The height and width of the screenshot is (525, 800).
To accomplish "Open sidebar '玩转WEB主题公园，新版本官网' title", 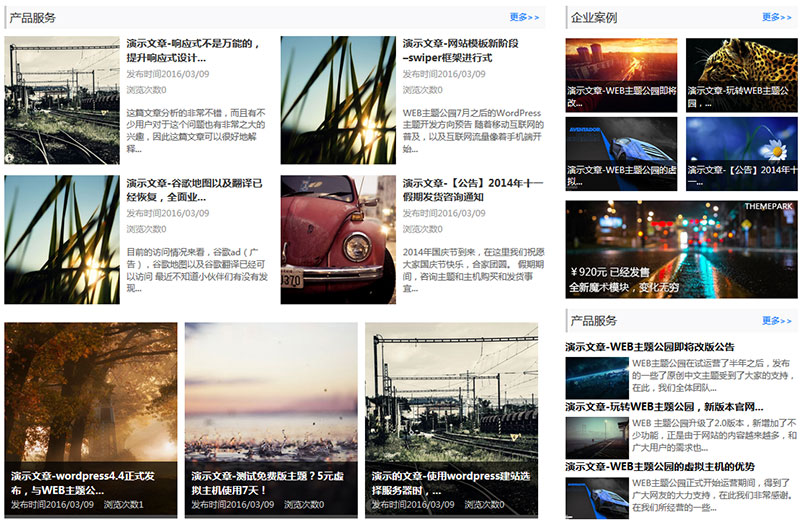I will pyautogui.click(x=664, y=407).
